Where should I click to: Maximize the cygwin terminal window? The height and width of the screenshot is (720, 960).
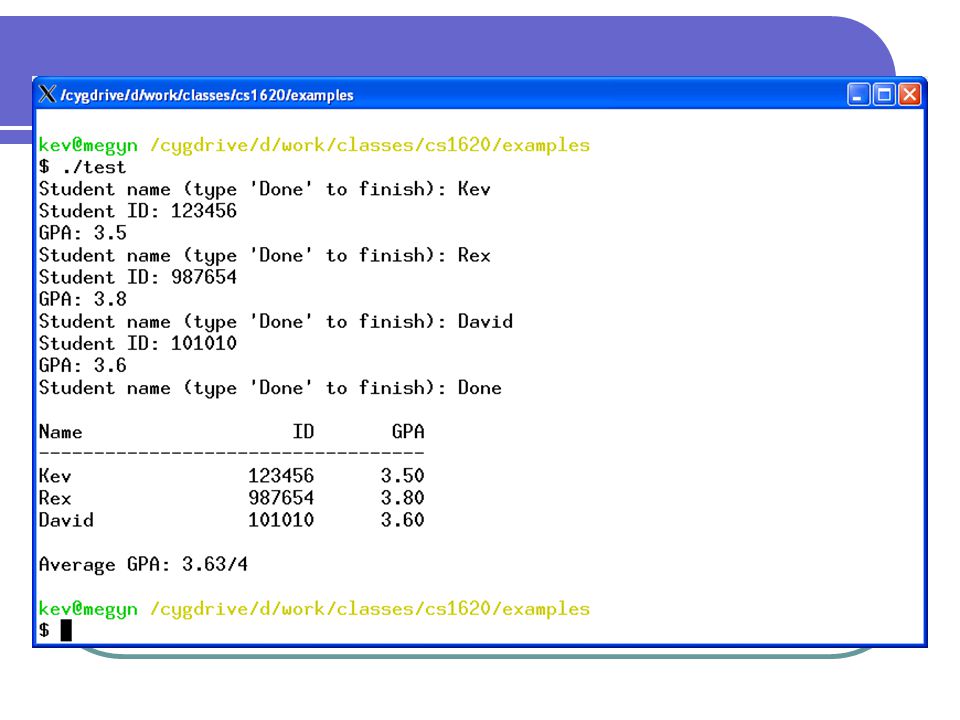pos(883,95)
